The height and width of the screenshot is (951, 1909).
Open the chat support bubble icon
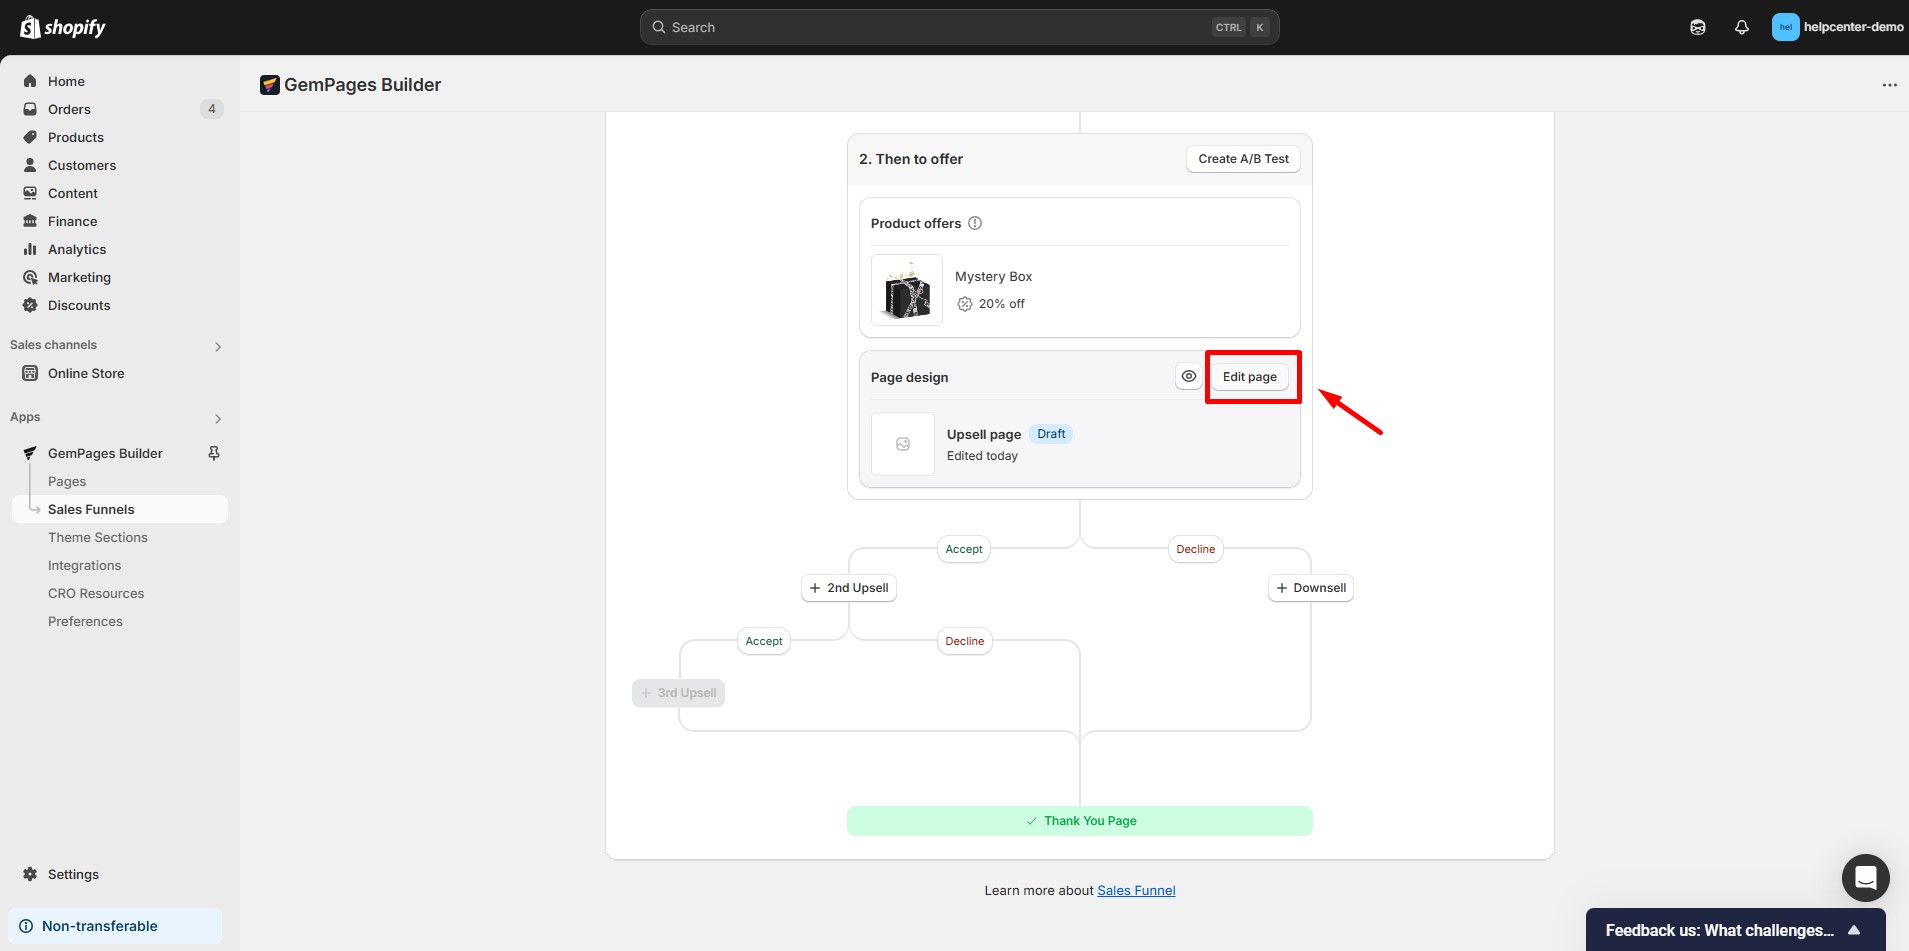click(x=1865, y=878)
